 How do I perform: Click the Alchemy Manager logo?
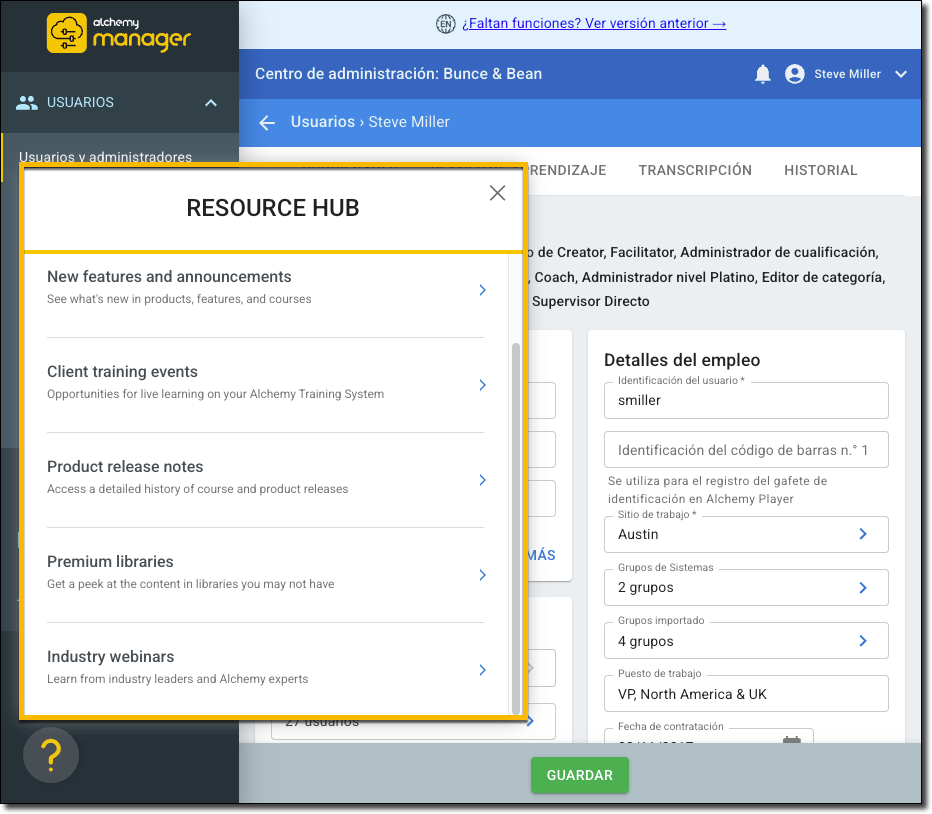119,33
